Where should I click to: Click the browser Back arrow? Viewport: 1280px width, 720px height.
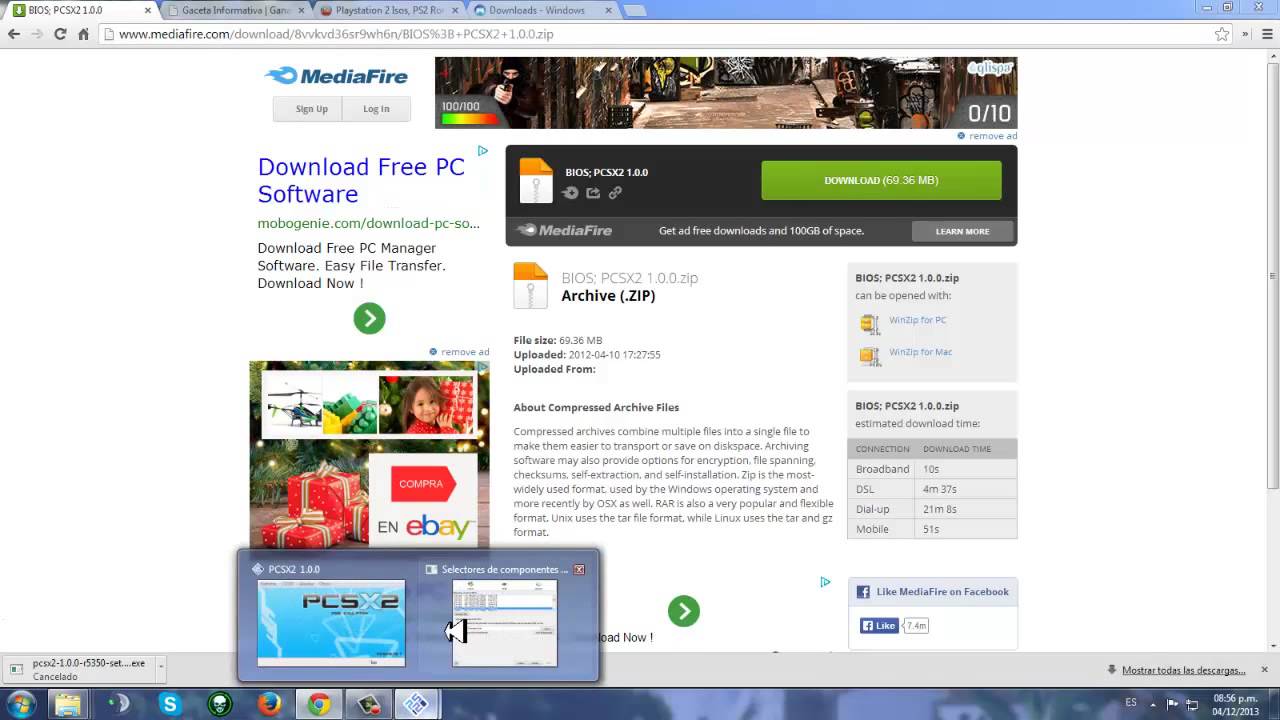tap(14, 34)
